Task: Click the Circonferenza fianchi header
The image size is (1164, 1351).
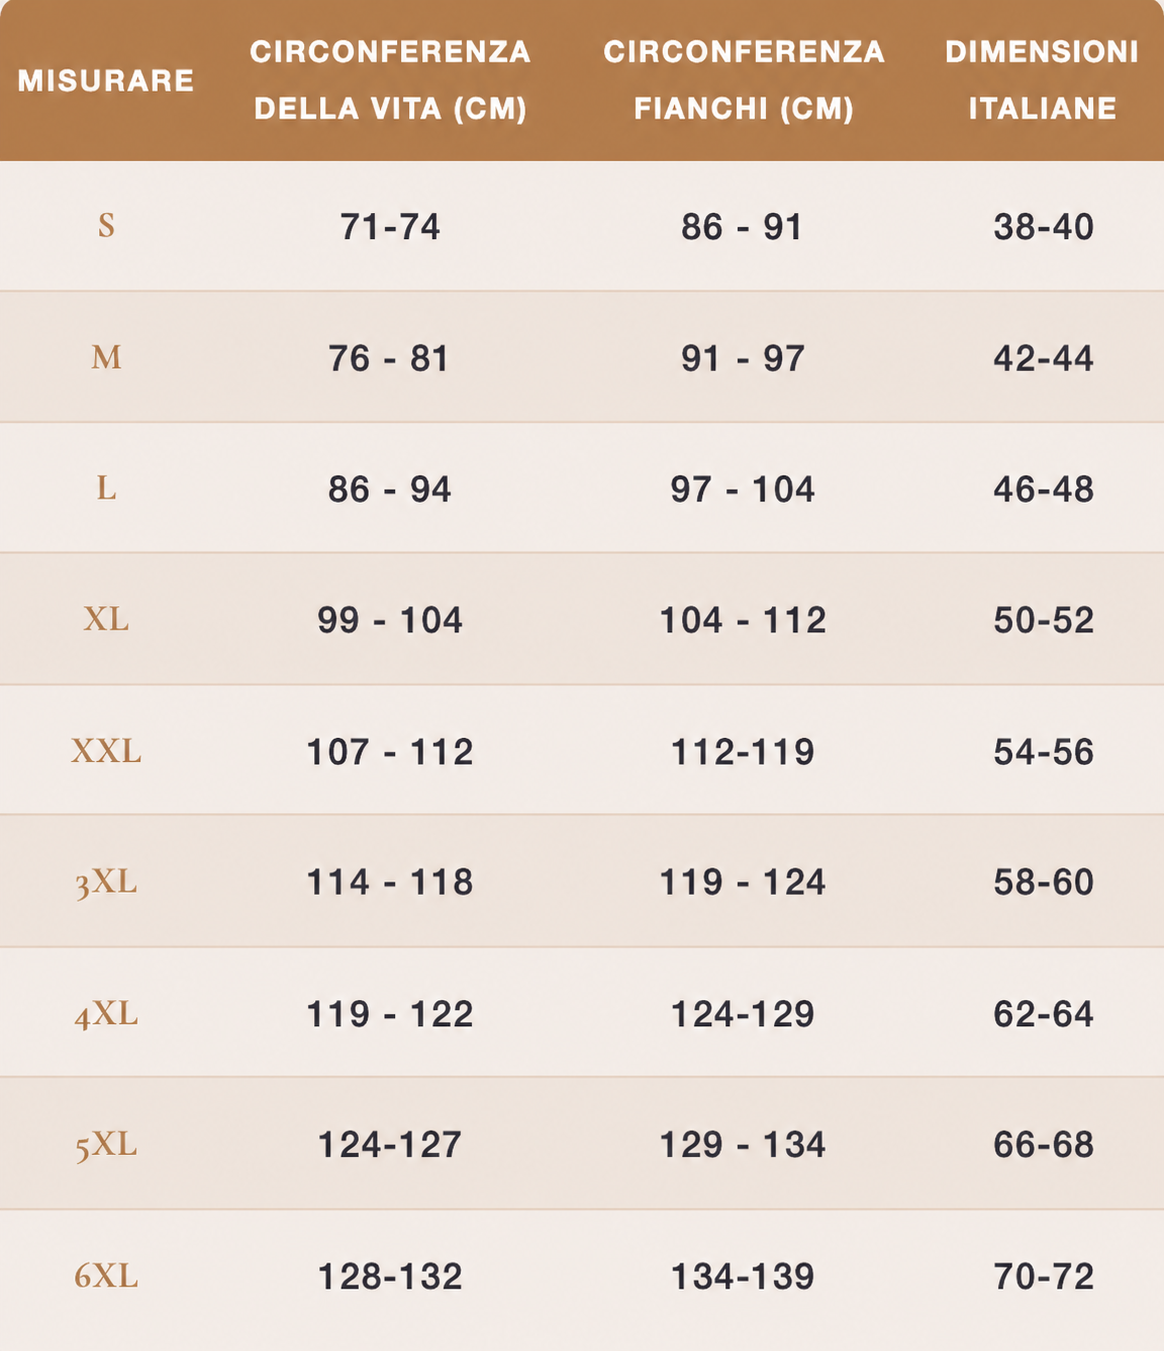Action: point(744,80)
